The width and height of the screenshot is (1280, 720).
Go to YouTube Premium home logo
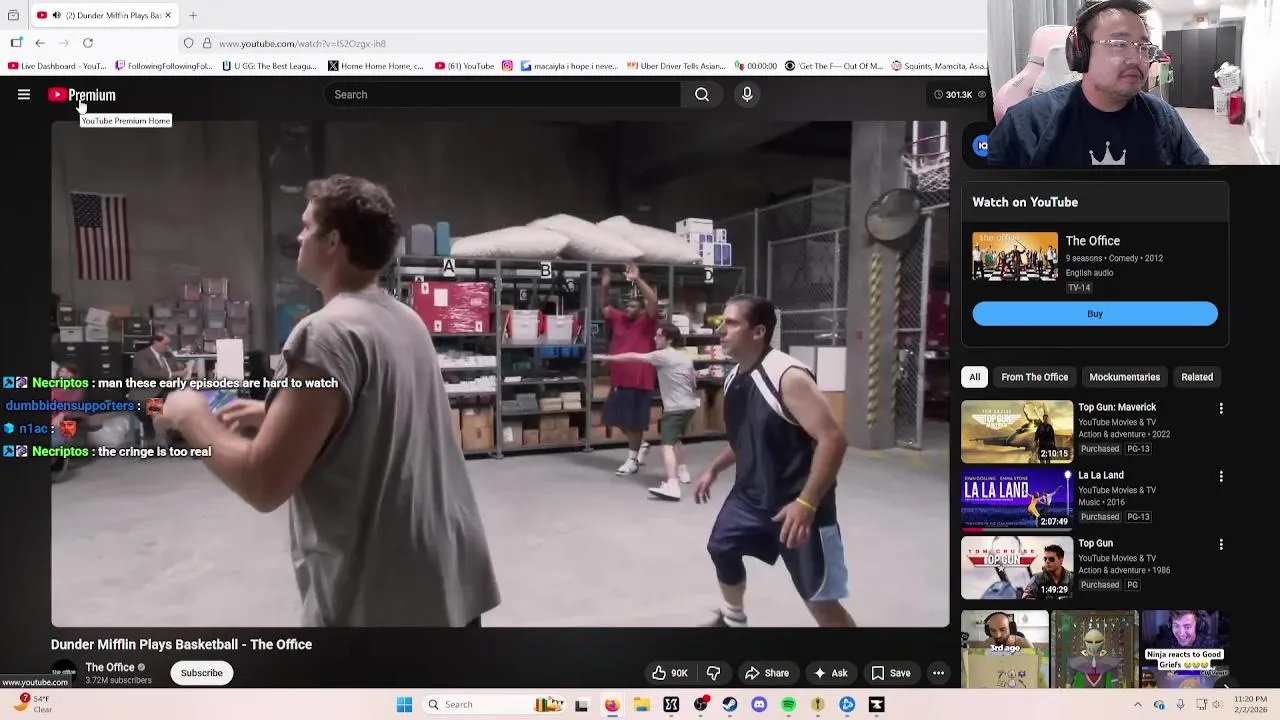82,95
